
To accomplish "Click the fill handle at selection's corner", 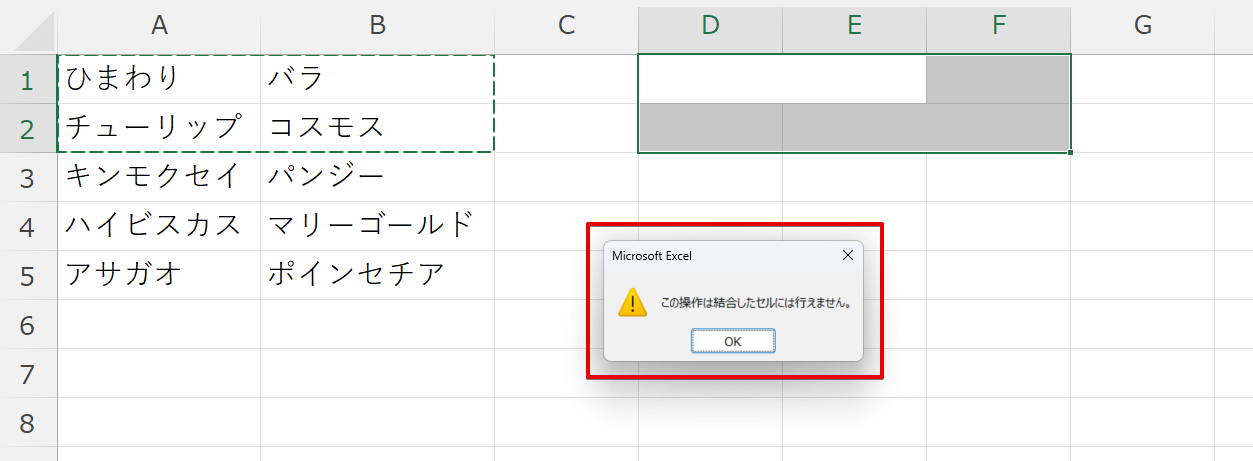I will click(x=1070, y=152).
